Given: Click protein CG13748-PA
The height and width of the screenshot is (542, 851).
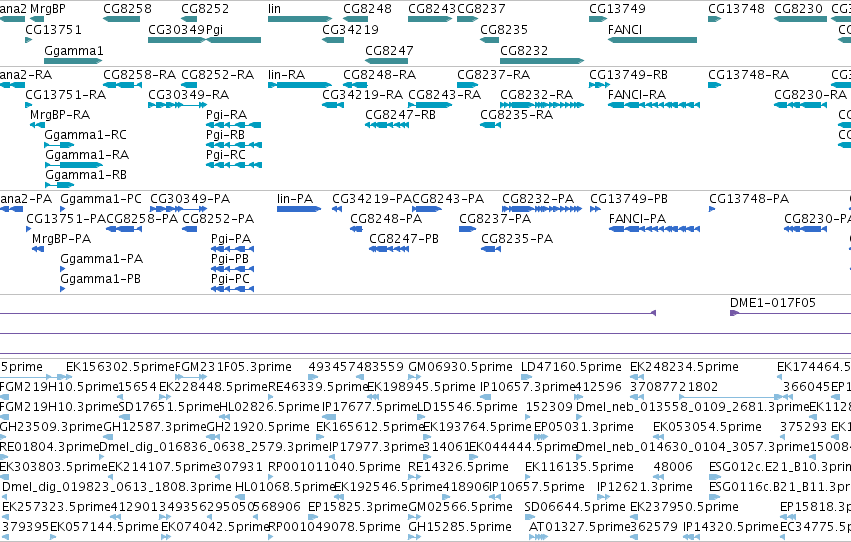Looking at the screenshot, I should click(x=712, y=209).
